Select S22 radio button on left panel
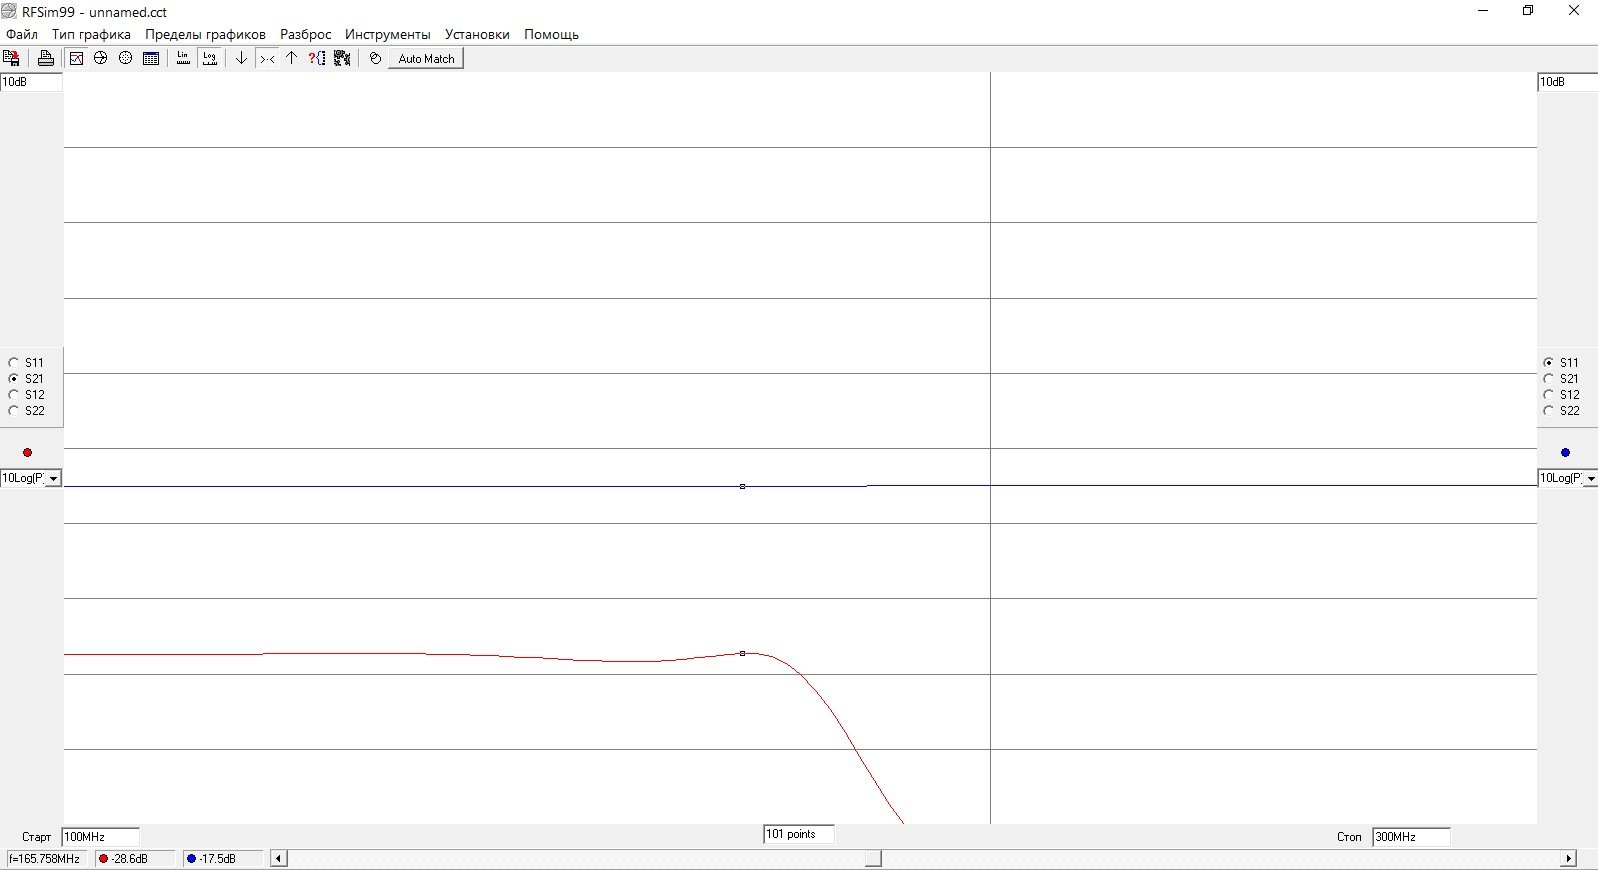The image size is (1598, 870). tap(14, 411)
